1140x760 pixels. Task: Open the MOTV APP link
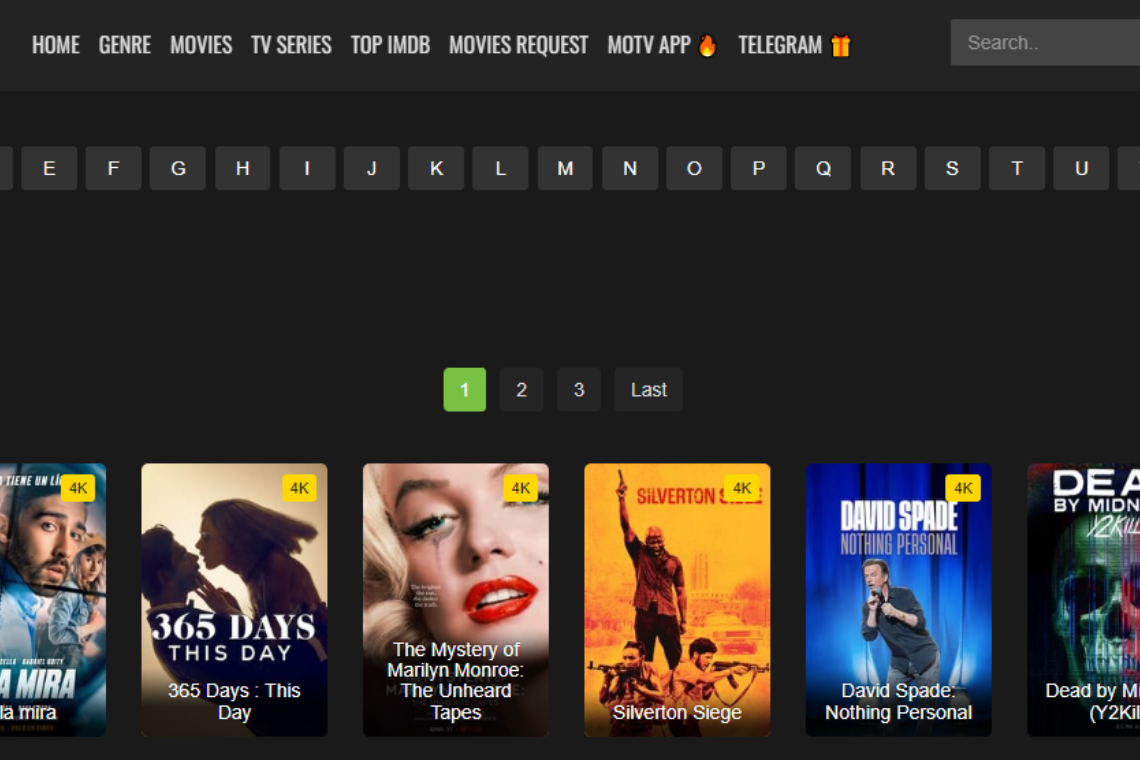tap(649, 45)
